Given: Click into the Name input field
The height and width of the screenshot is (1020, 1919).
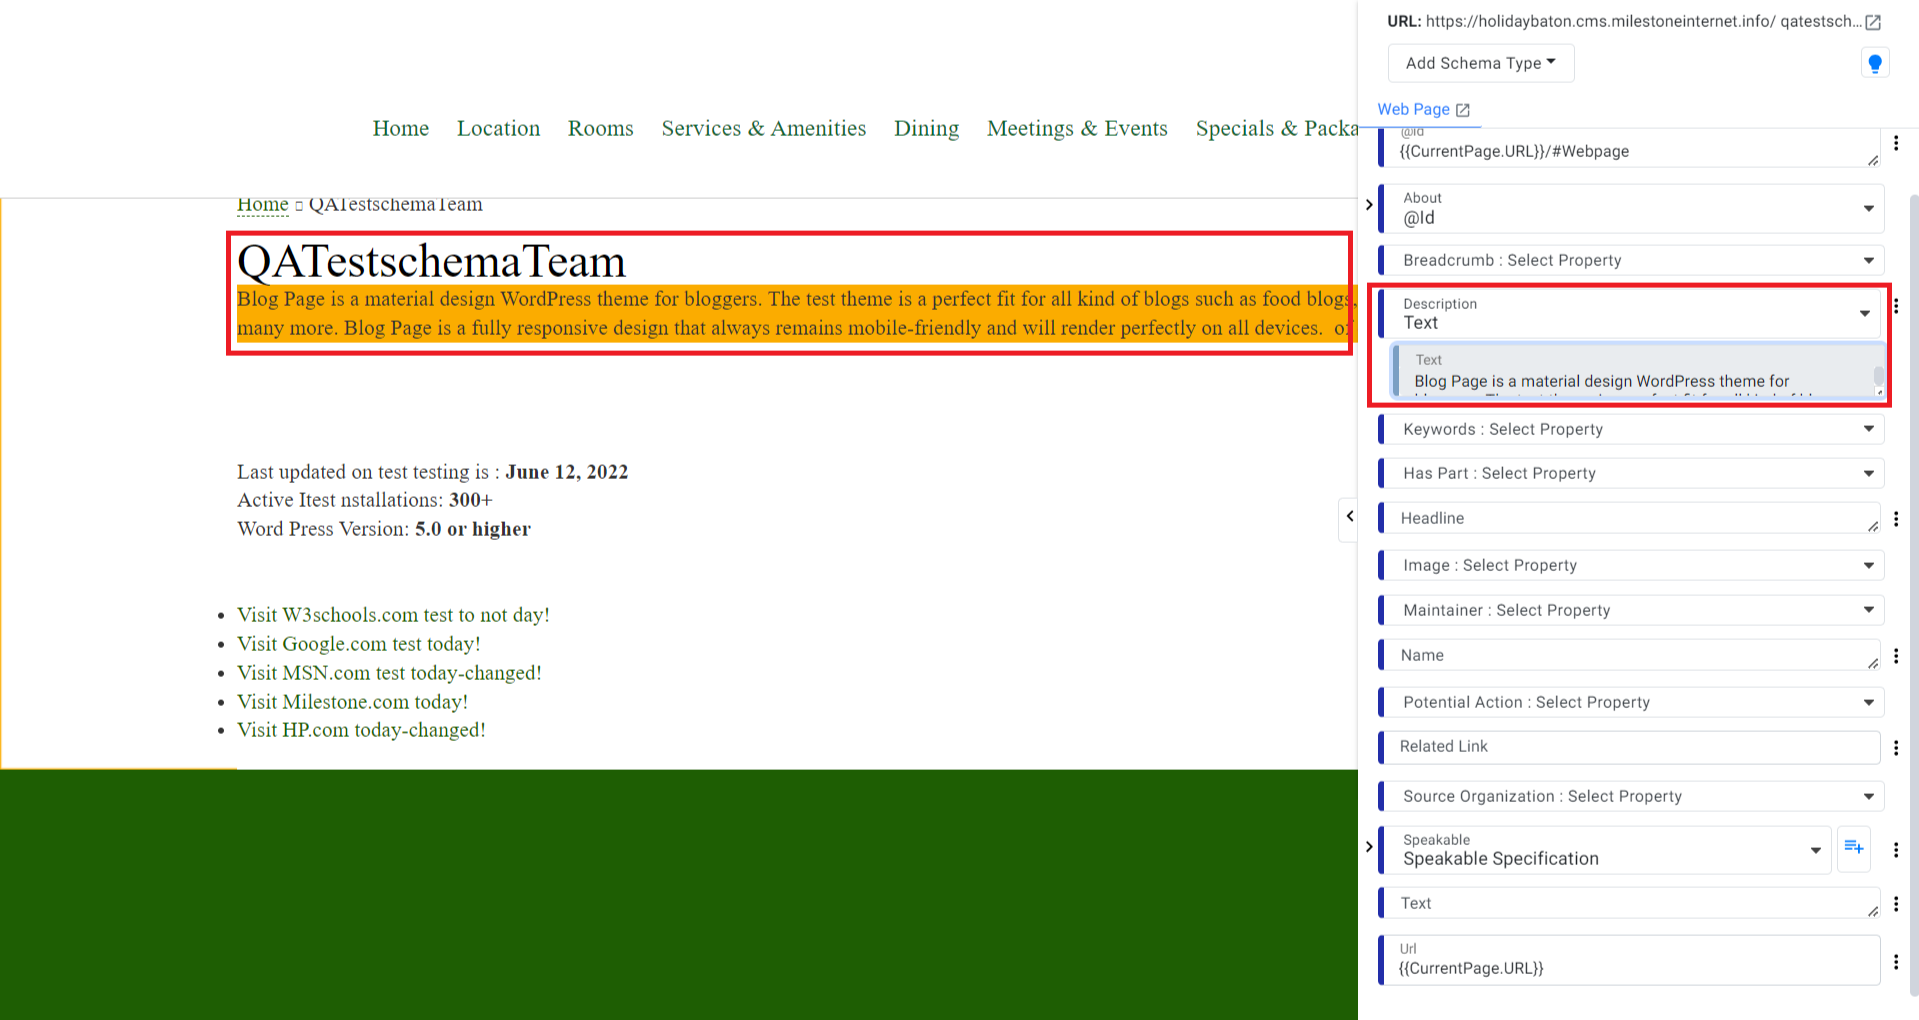Looking at the screenshot, I should 1629,655.
